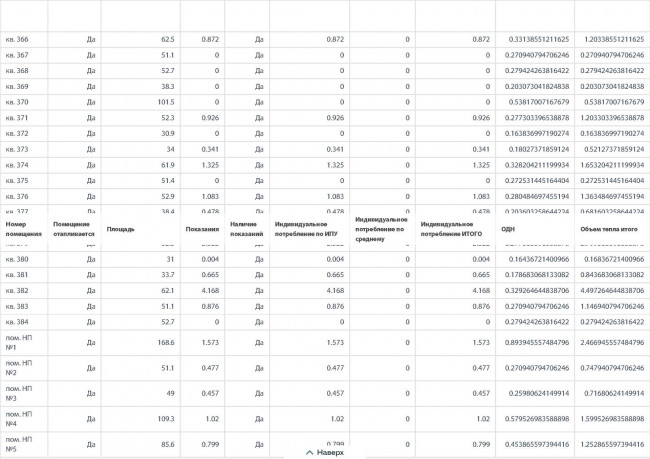Image resolution: width=650 pixels, height=459 pixels.
Task: Click area value 101.5 for кв. 370
Action: [166, 102]
